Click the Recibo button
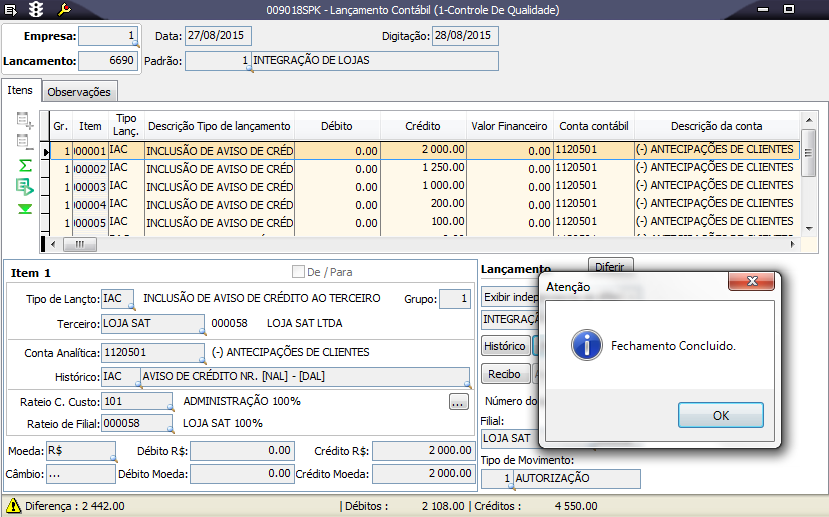 (504, 374)
